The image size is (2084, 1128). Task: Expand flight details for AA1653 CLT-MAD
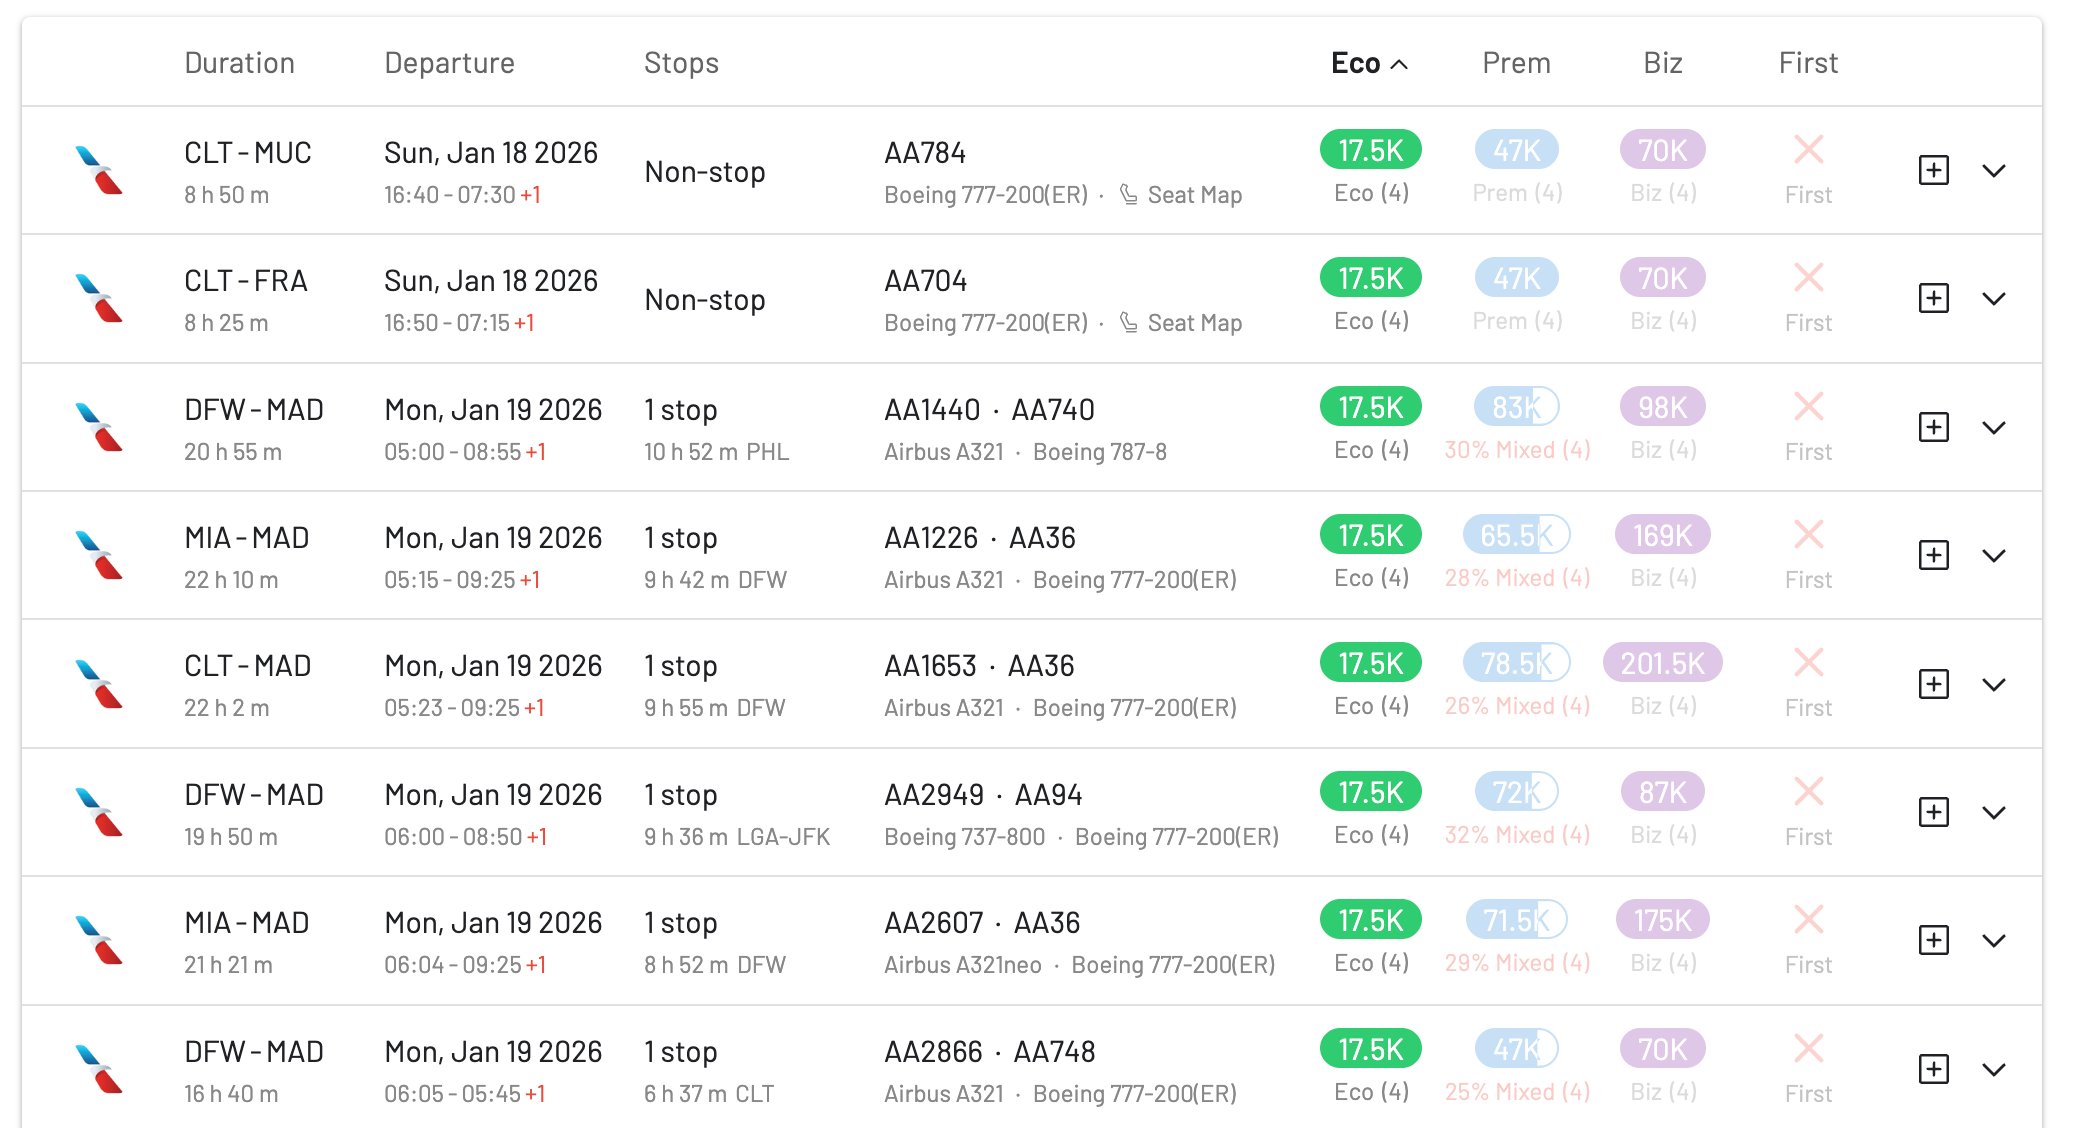point(1995,684)
